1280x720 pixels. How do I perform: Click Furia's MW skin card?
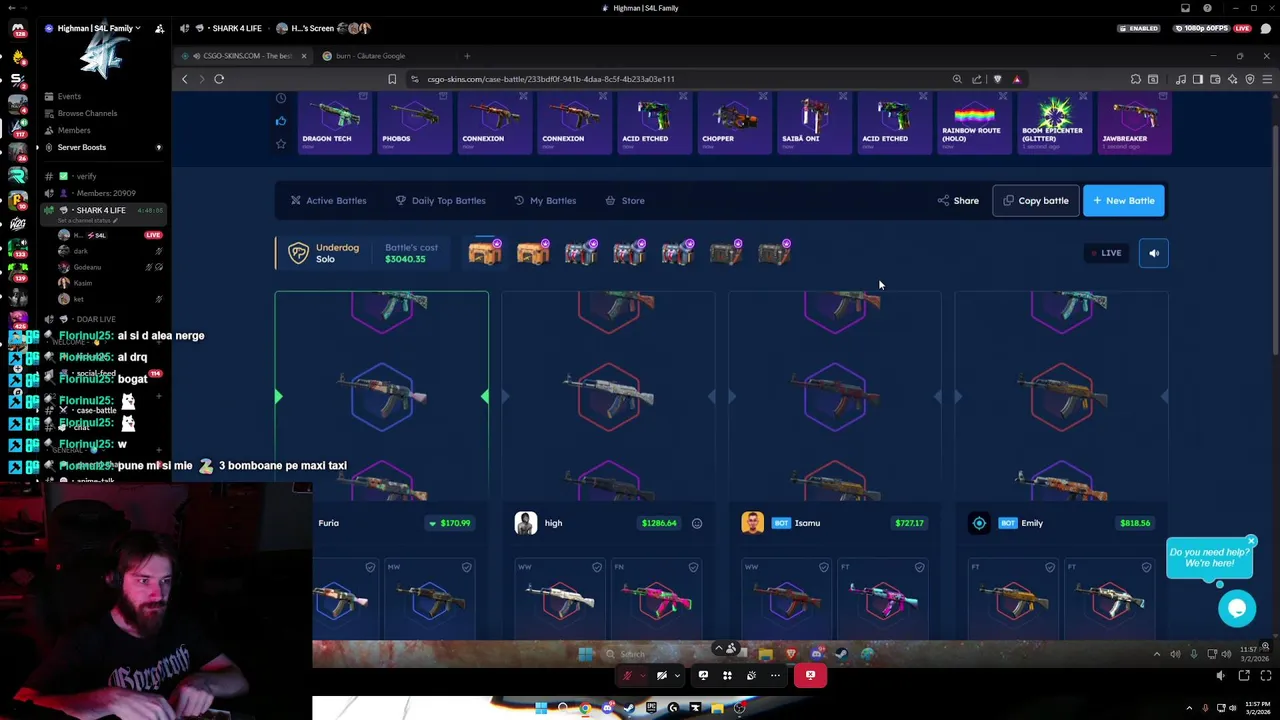click(429, 598)
